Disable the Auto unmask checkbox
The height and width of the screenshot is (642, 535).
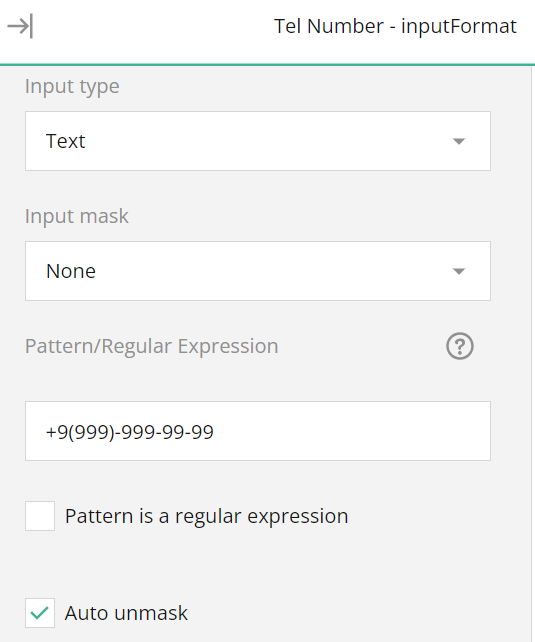click(x=40, y=613)
